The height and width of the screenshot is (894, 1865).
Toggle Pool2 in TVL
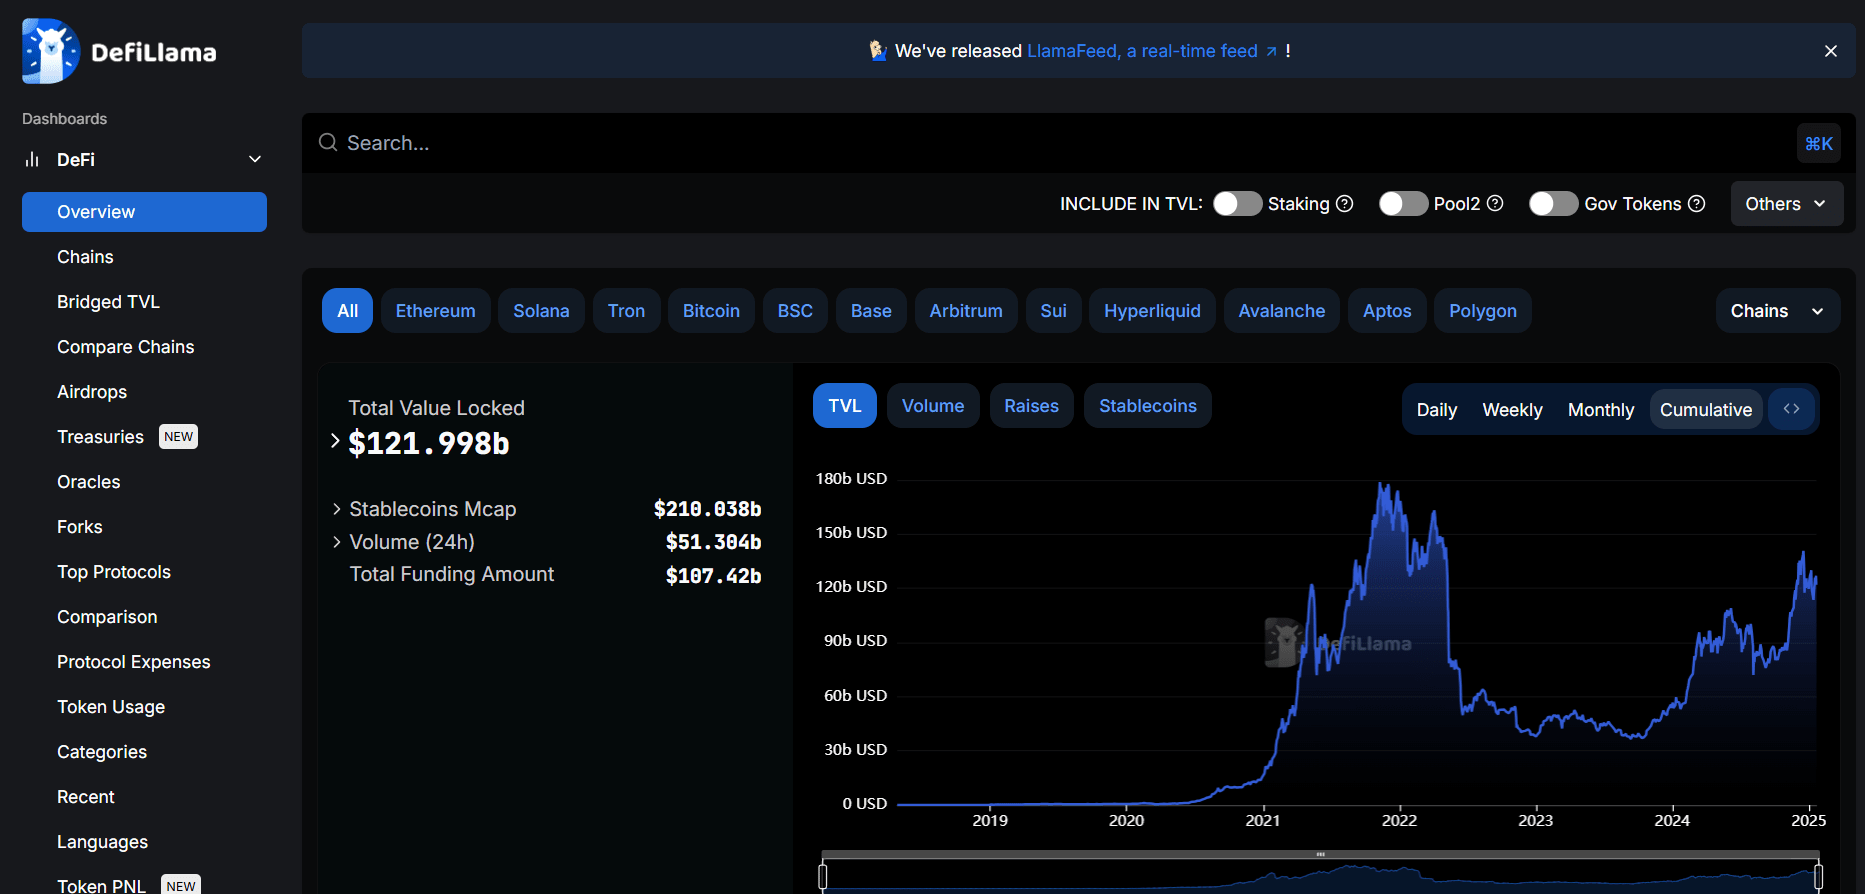coord(1404,204)
